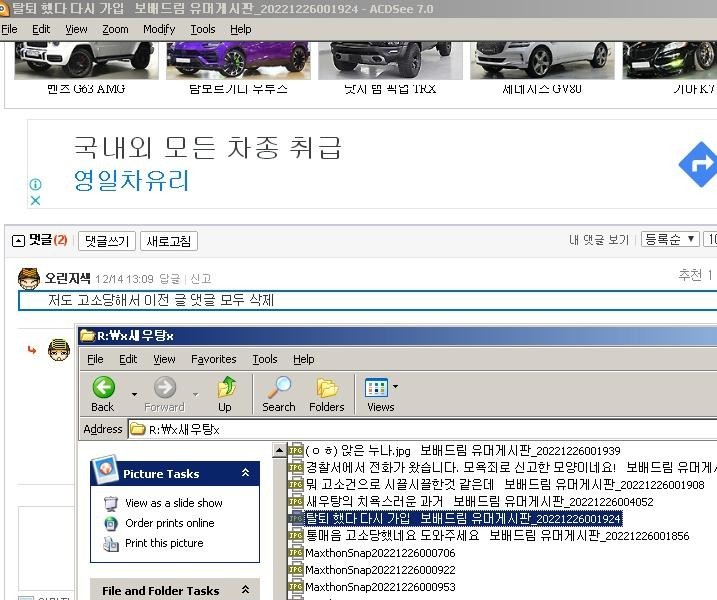Click the Up folder icon
This screenshot has height=600, width=717.
tap(226, 389)
